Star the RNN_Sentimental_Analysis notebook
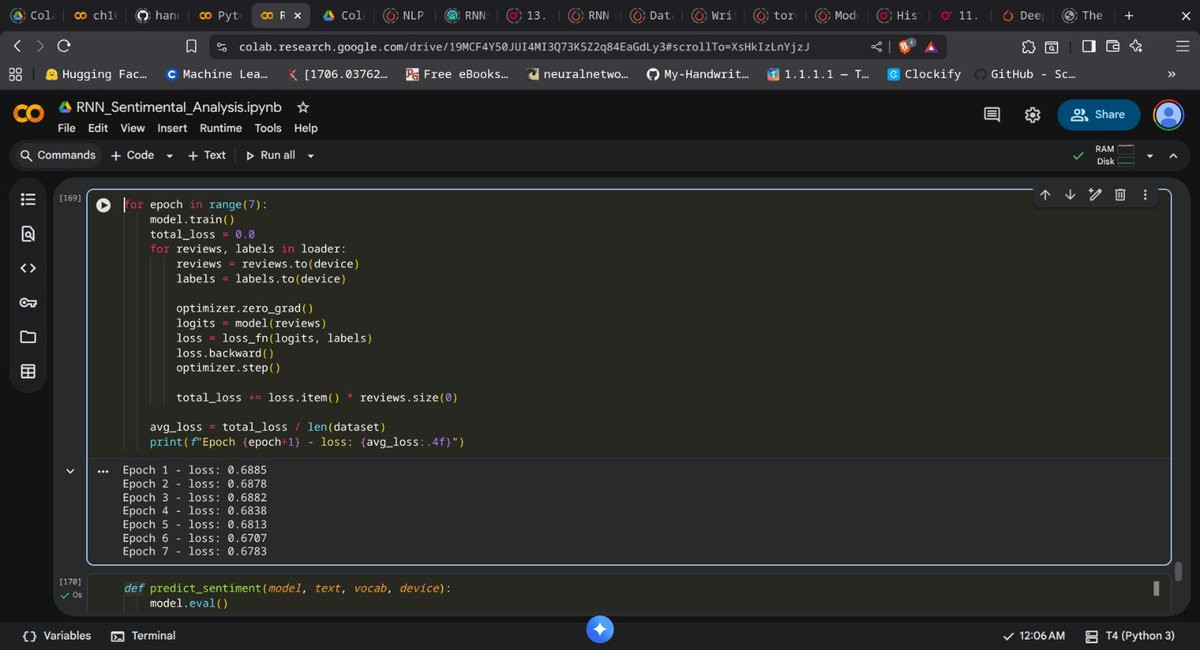This screenshot has width=1200, height=650. pos(303,107)
